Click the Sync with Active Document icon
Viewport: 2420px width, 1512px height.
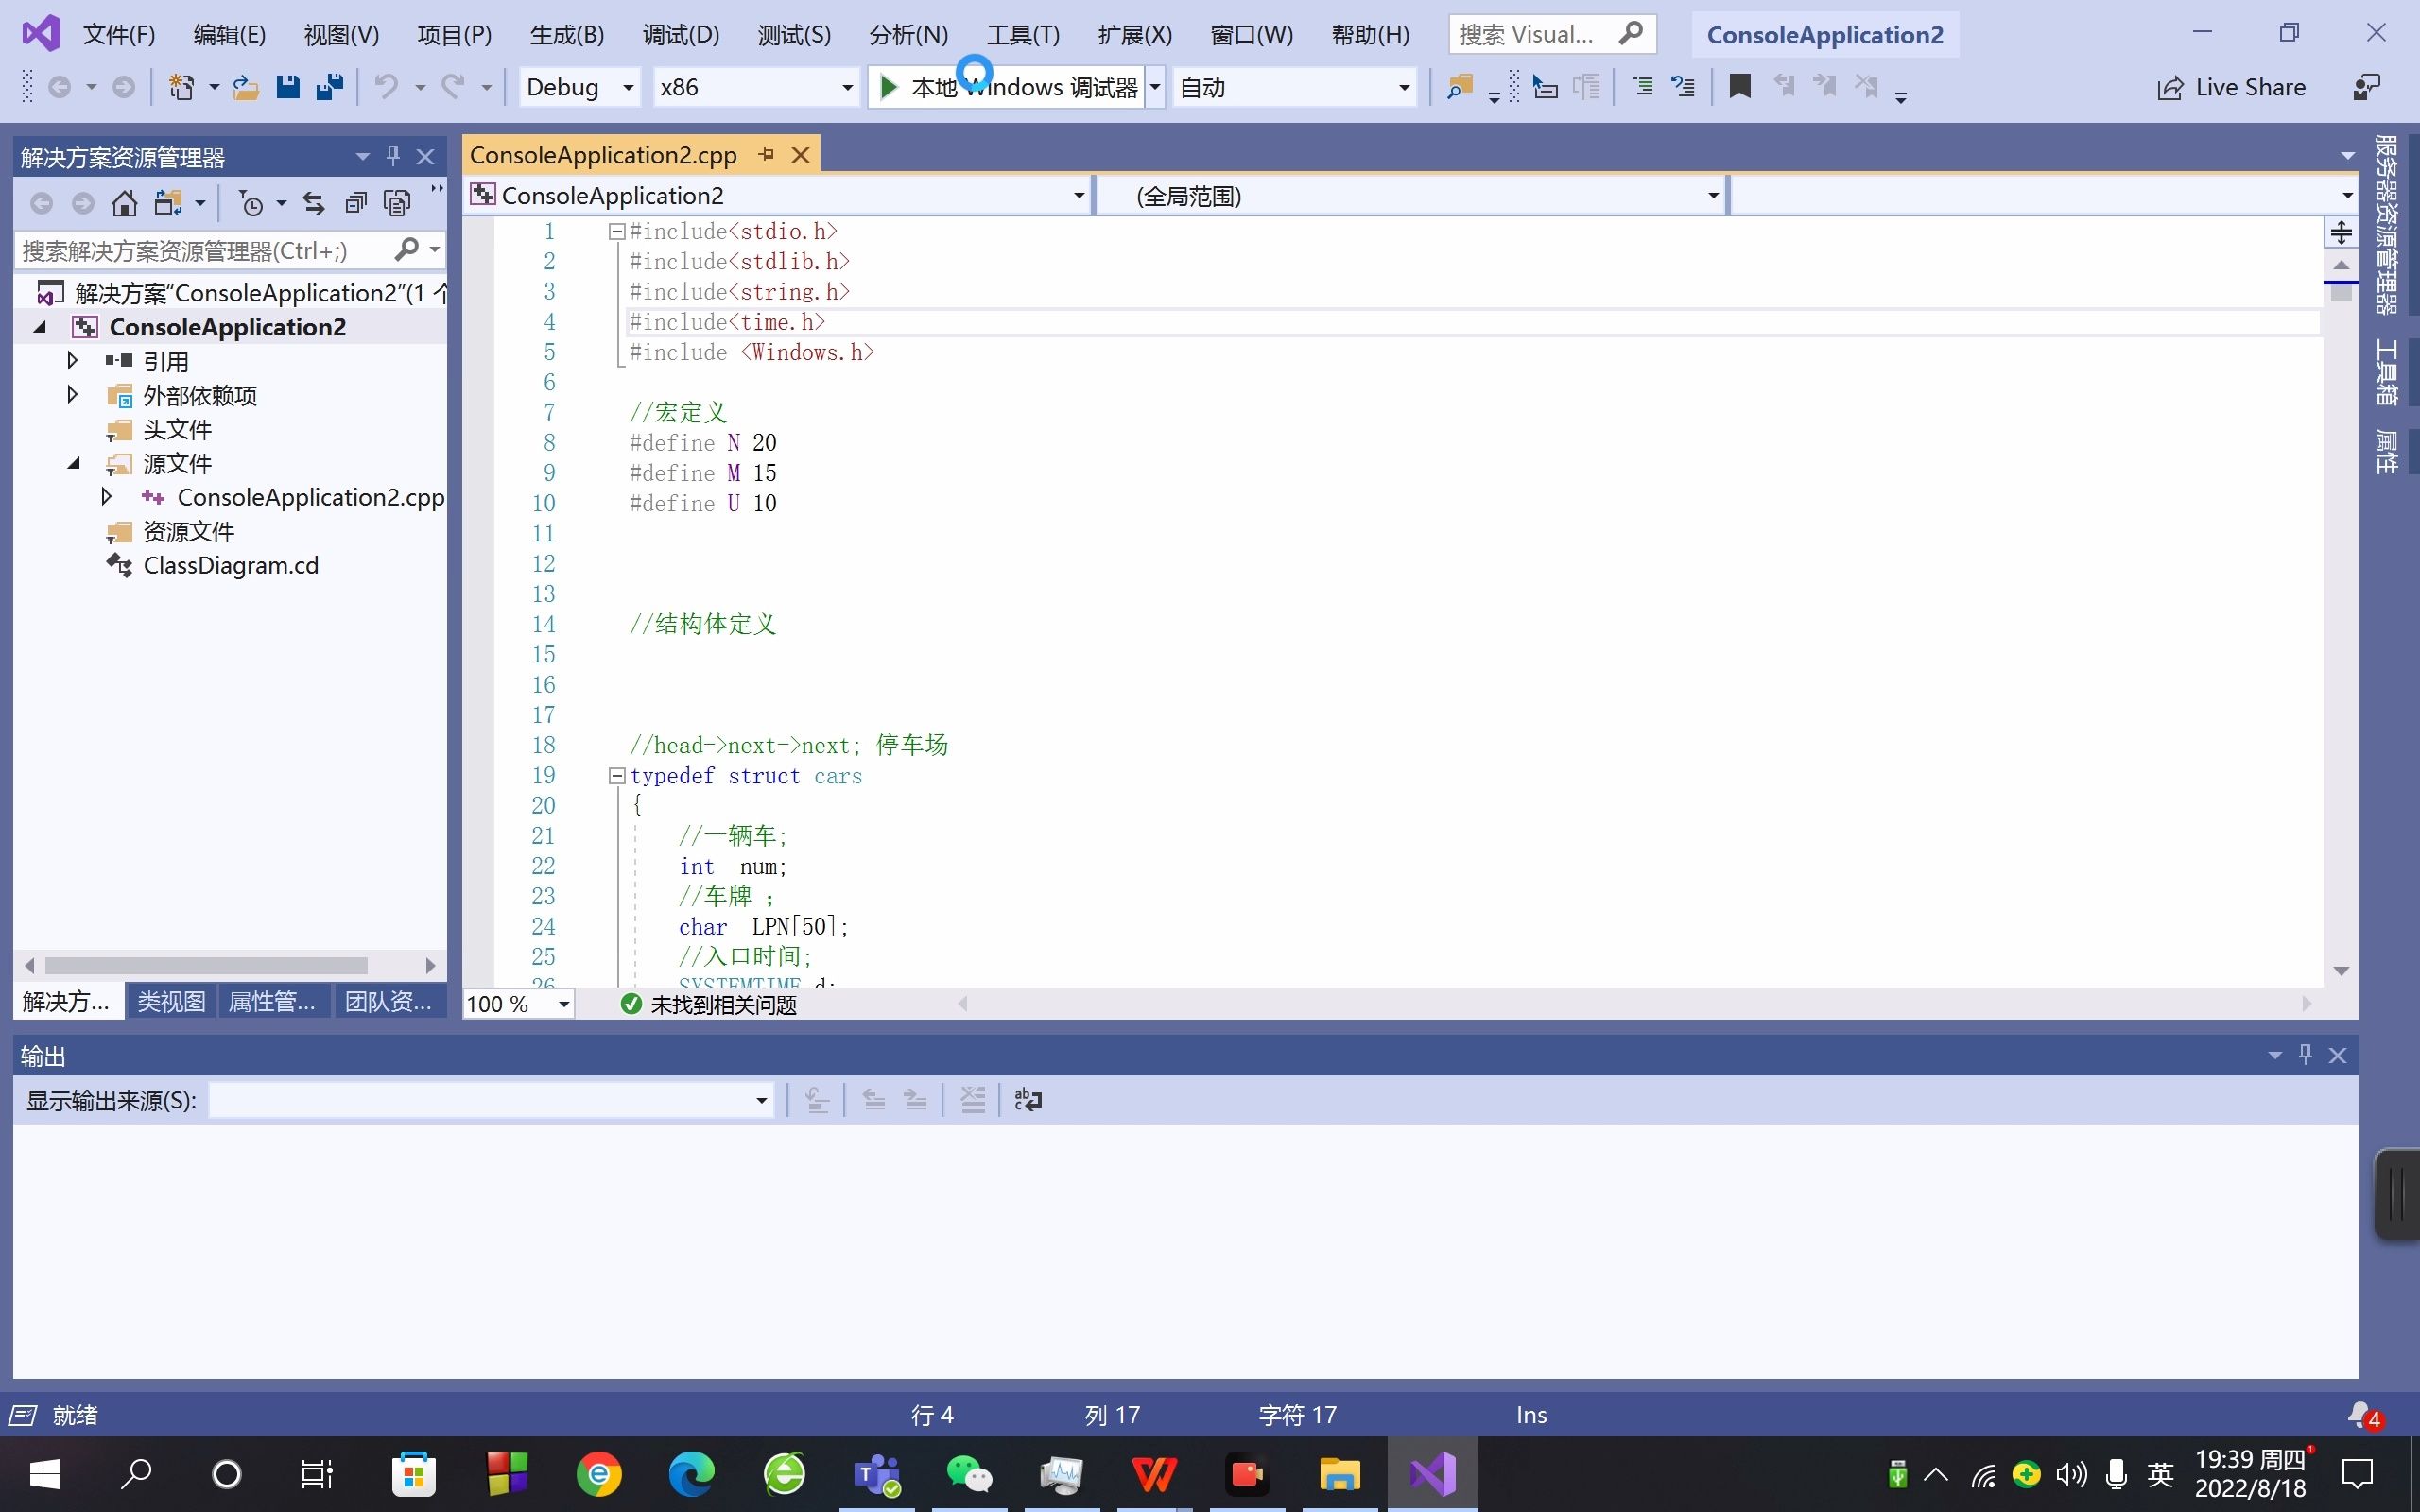pos(314,204)
